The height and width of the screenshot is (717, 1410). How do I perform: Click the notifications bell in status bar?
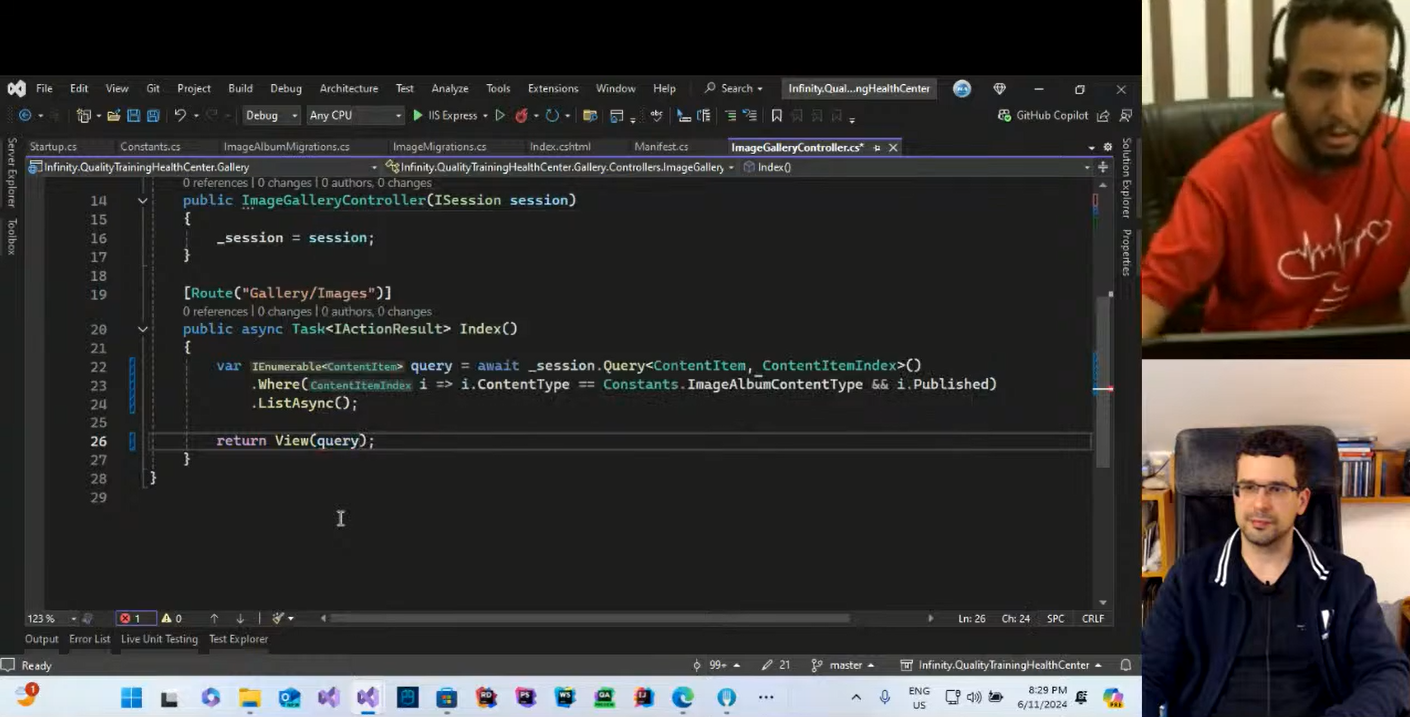coord(1125,665)
